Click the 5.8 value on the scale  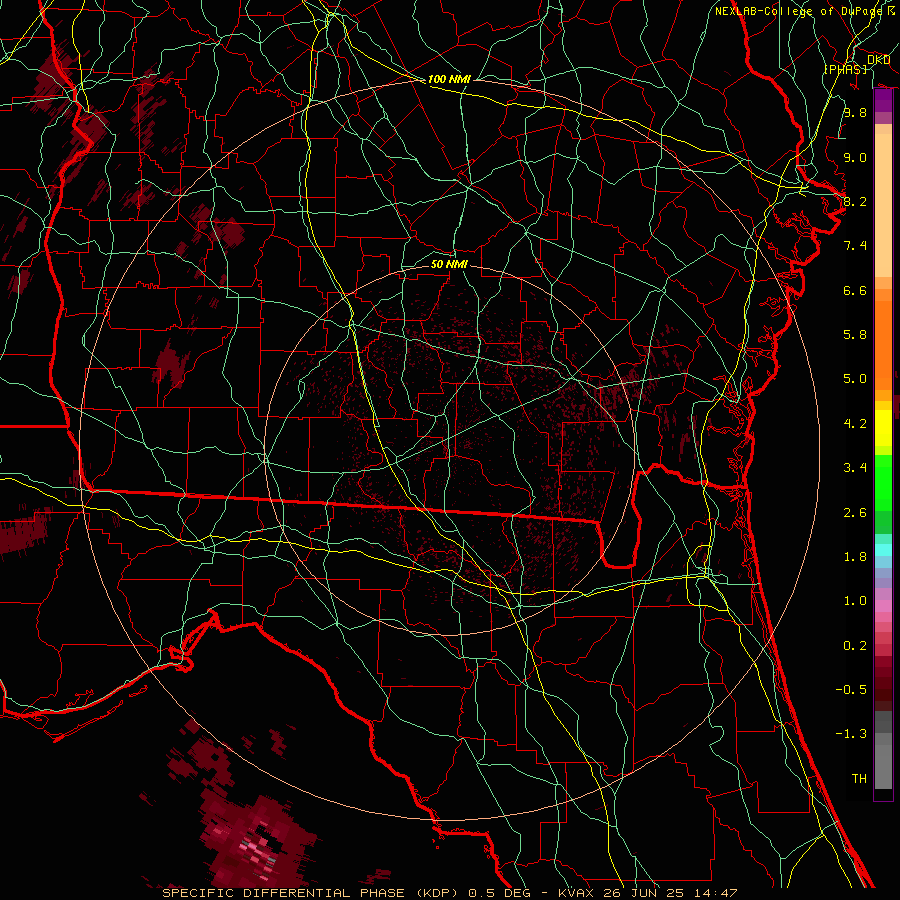(855, 335)
